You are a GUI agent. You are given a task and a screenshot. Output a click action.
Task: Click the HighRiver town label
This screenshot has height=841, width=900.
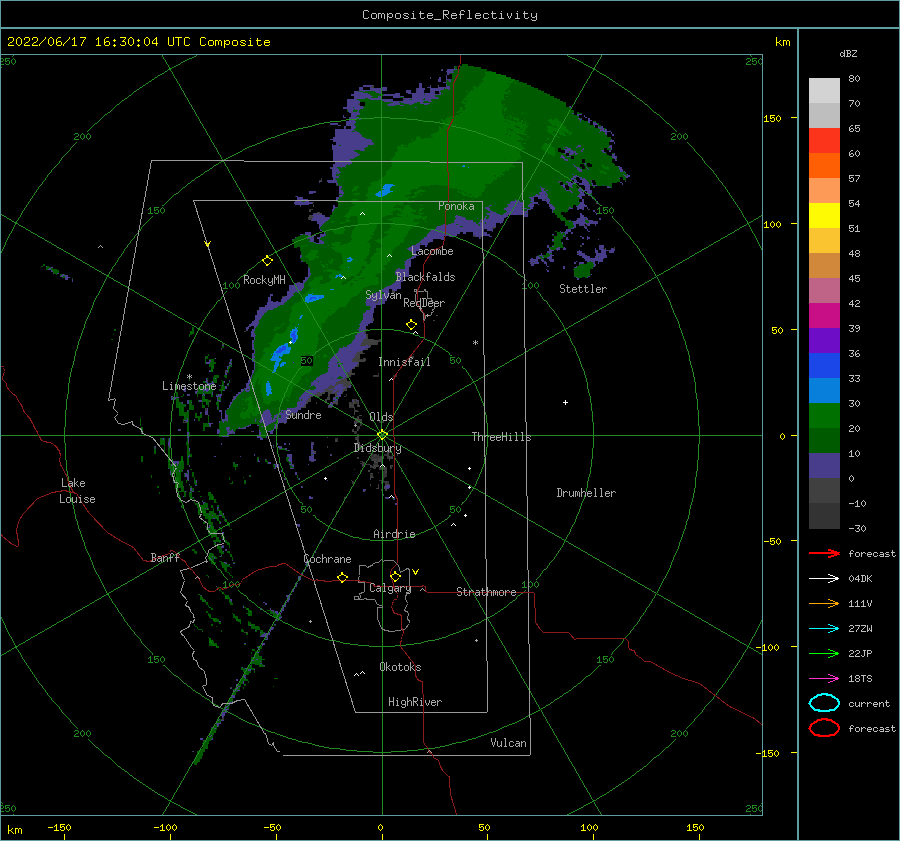(415, 702)
